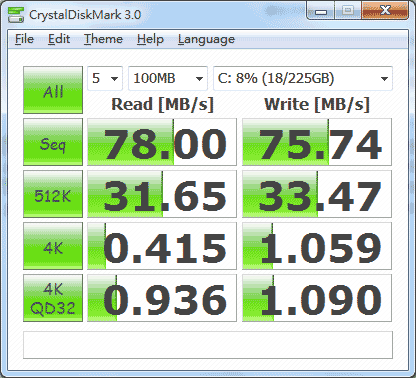Click the empty comment field at bottom
Image resolution: width=416 pixels, height=378 pixels.
coord(208,345)
